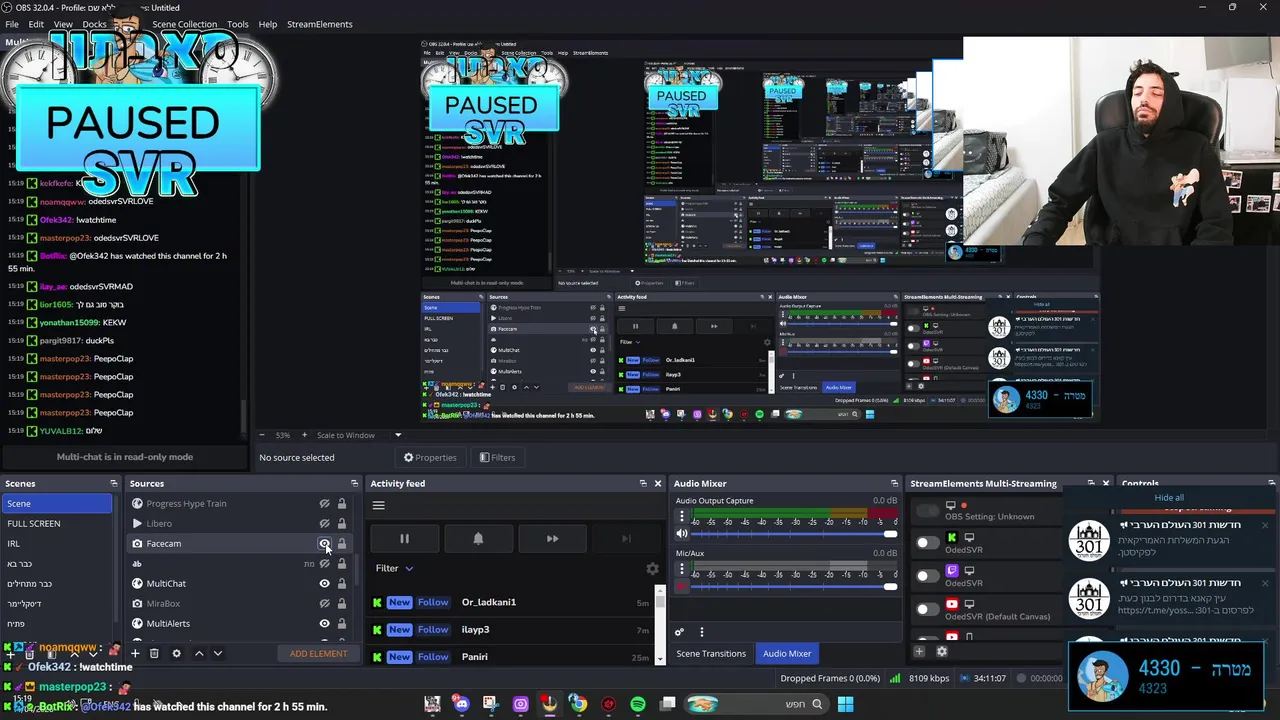This screenshot has width=1280, height=720.
Task: Open Spotify from the taskbar
Action: (x=638, y=704)
